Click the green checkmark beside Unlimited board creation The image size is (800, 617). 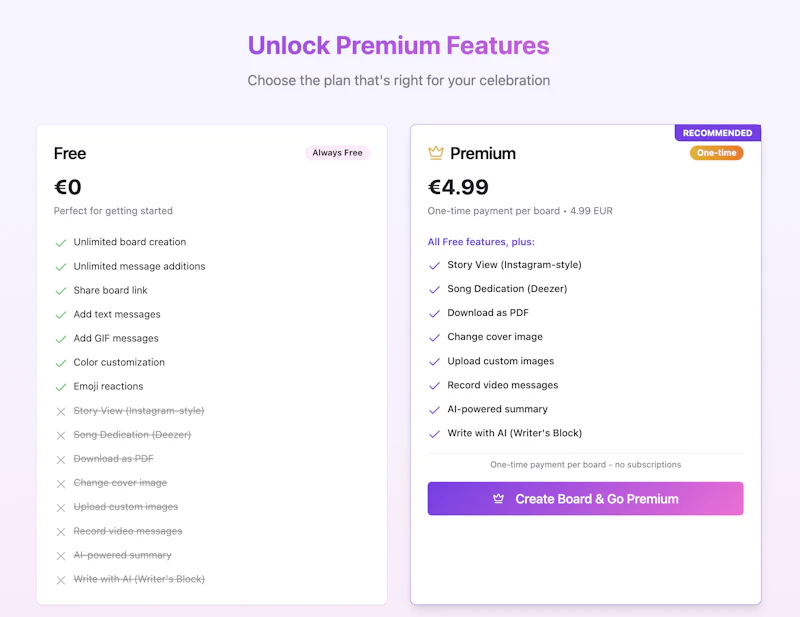pos(61,242)
